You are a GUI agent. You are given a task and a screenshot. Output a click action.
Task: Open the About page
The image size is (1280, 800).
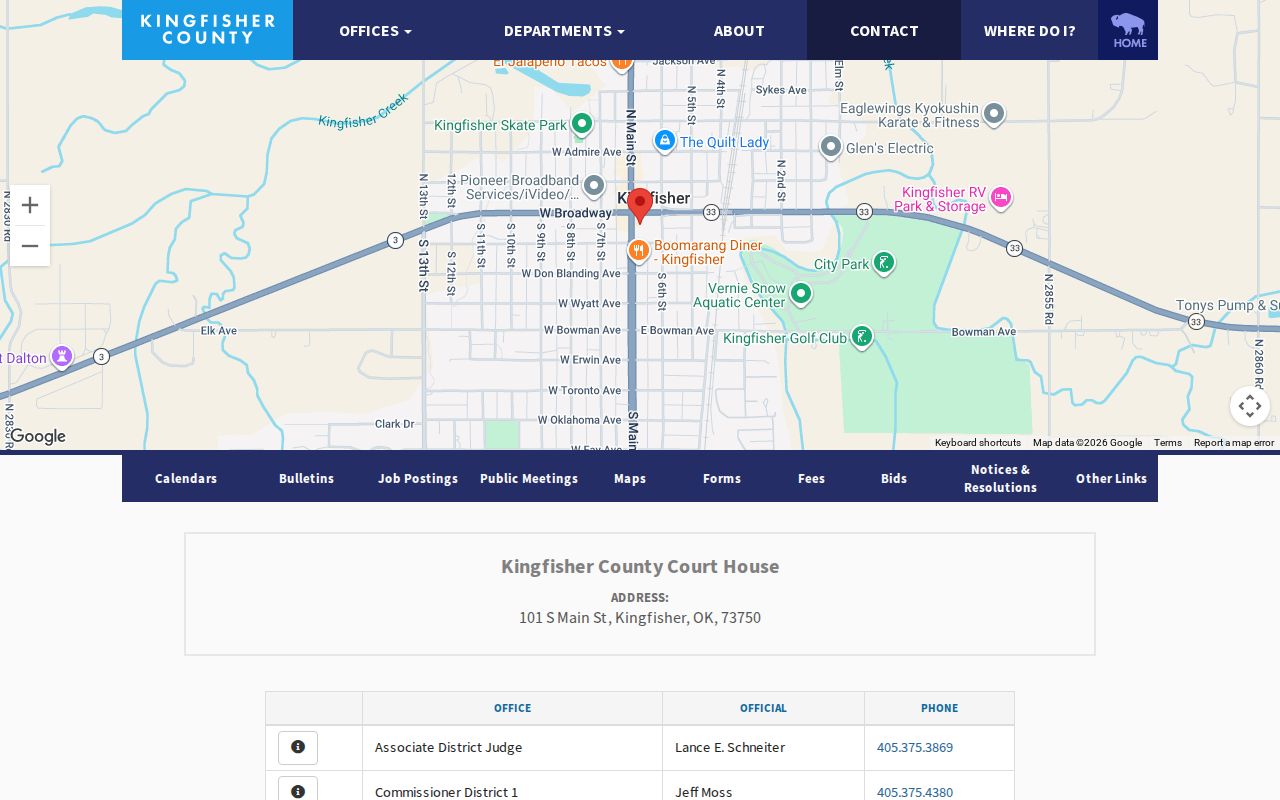(x=739, y=31)
